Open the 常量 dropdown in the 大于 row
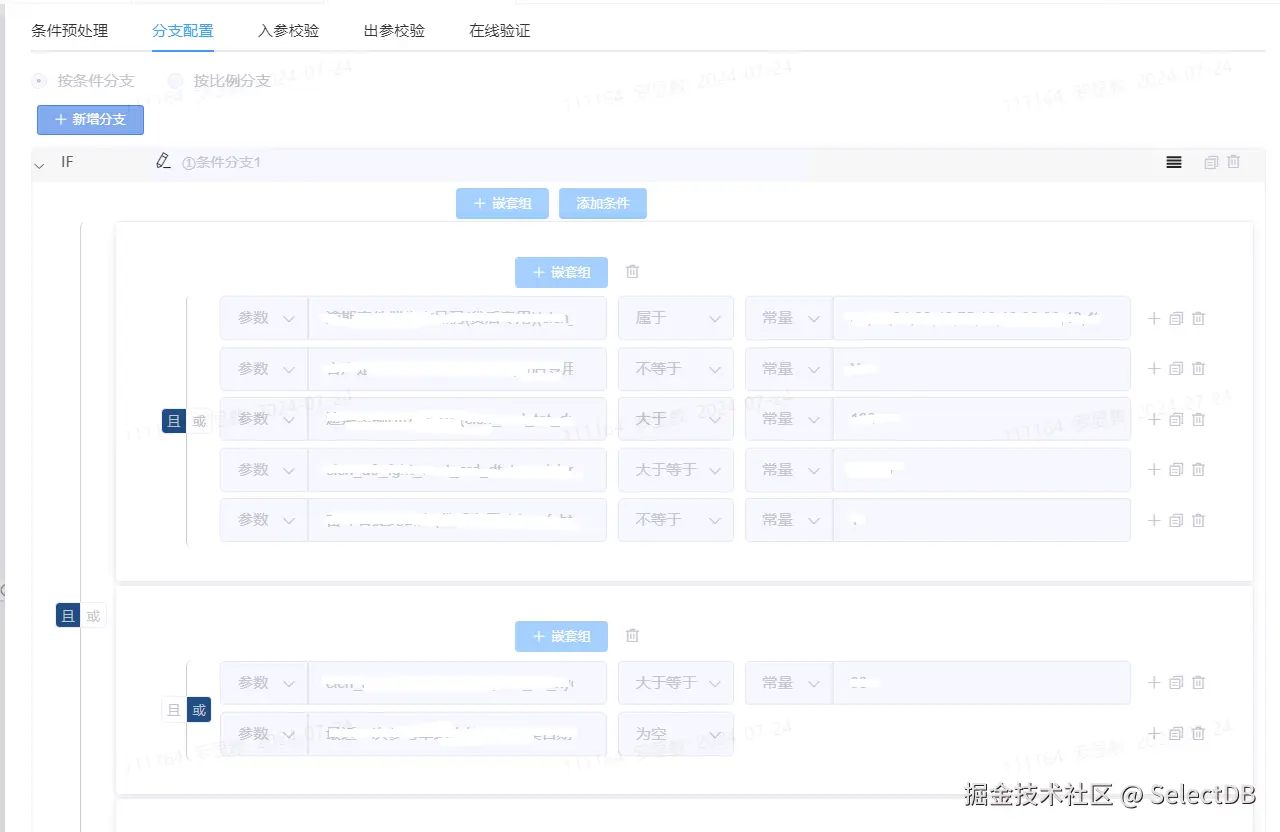 (788, 419)
